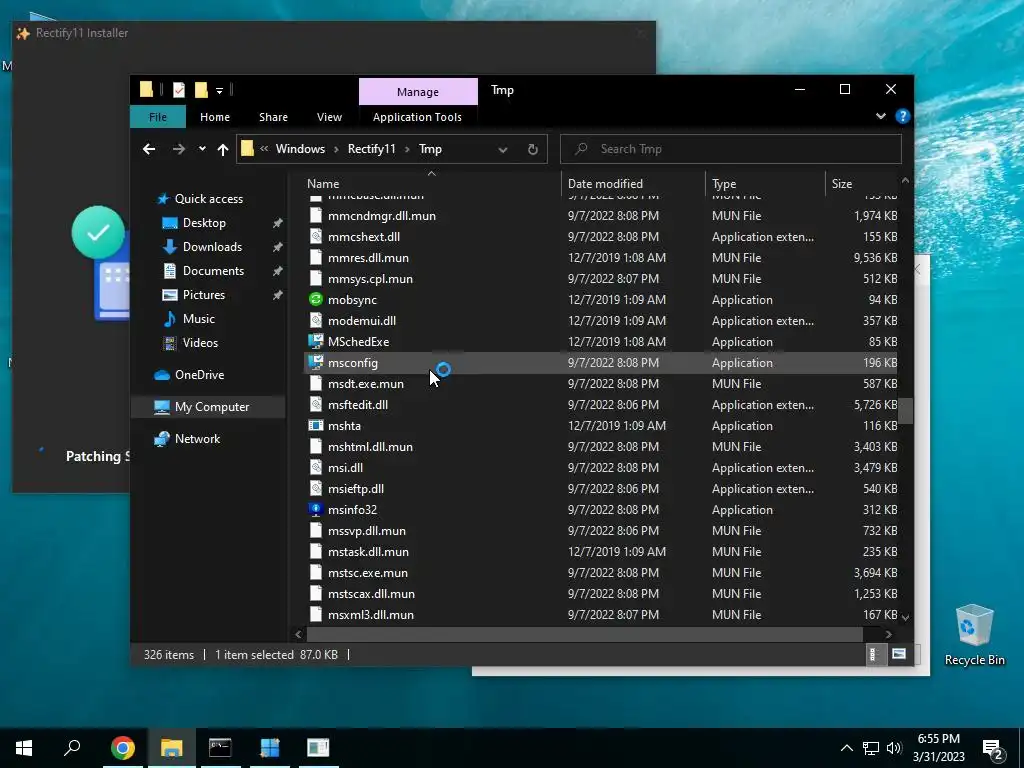Expand the address bar history dropdown
The height and width of the screenshot is (768, 1024).
point(503,150)
